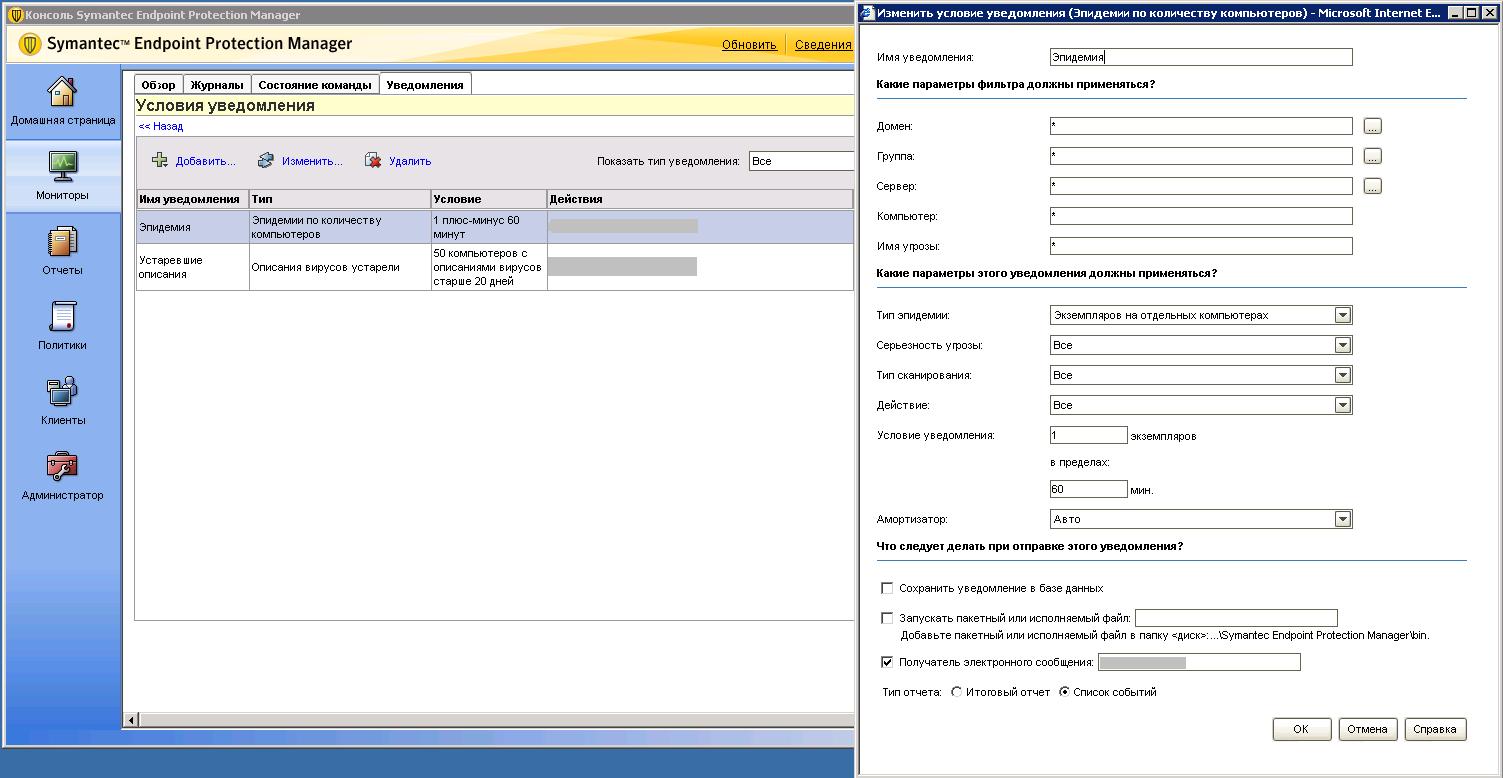
Task: Open the Амортизатор dropdown
Action: [1201, 519]
